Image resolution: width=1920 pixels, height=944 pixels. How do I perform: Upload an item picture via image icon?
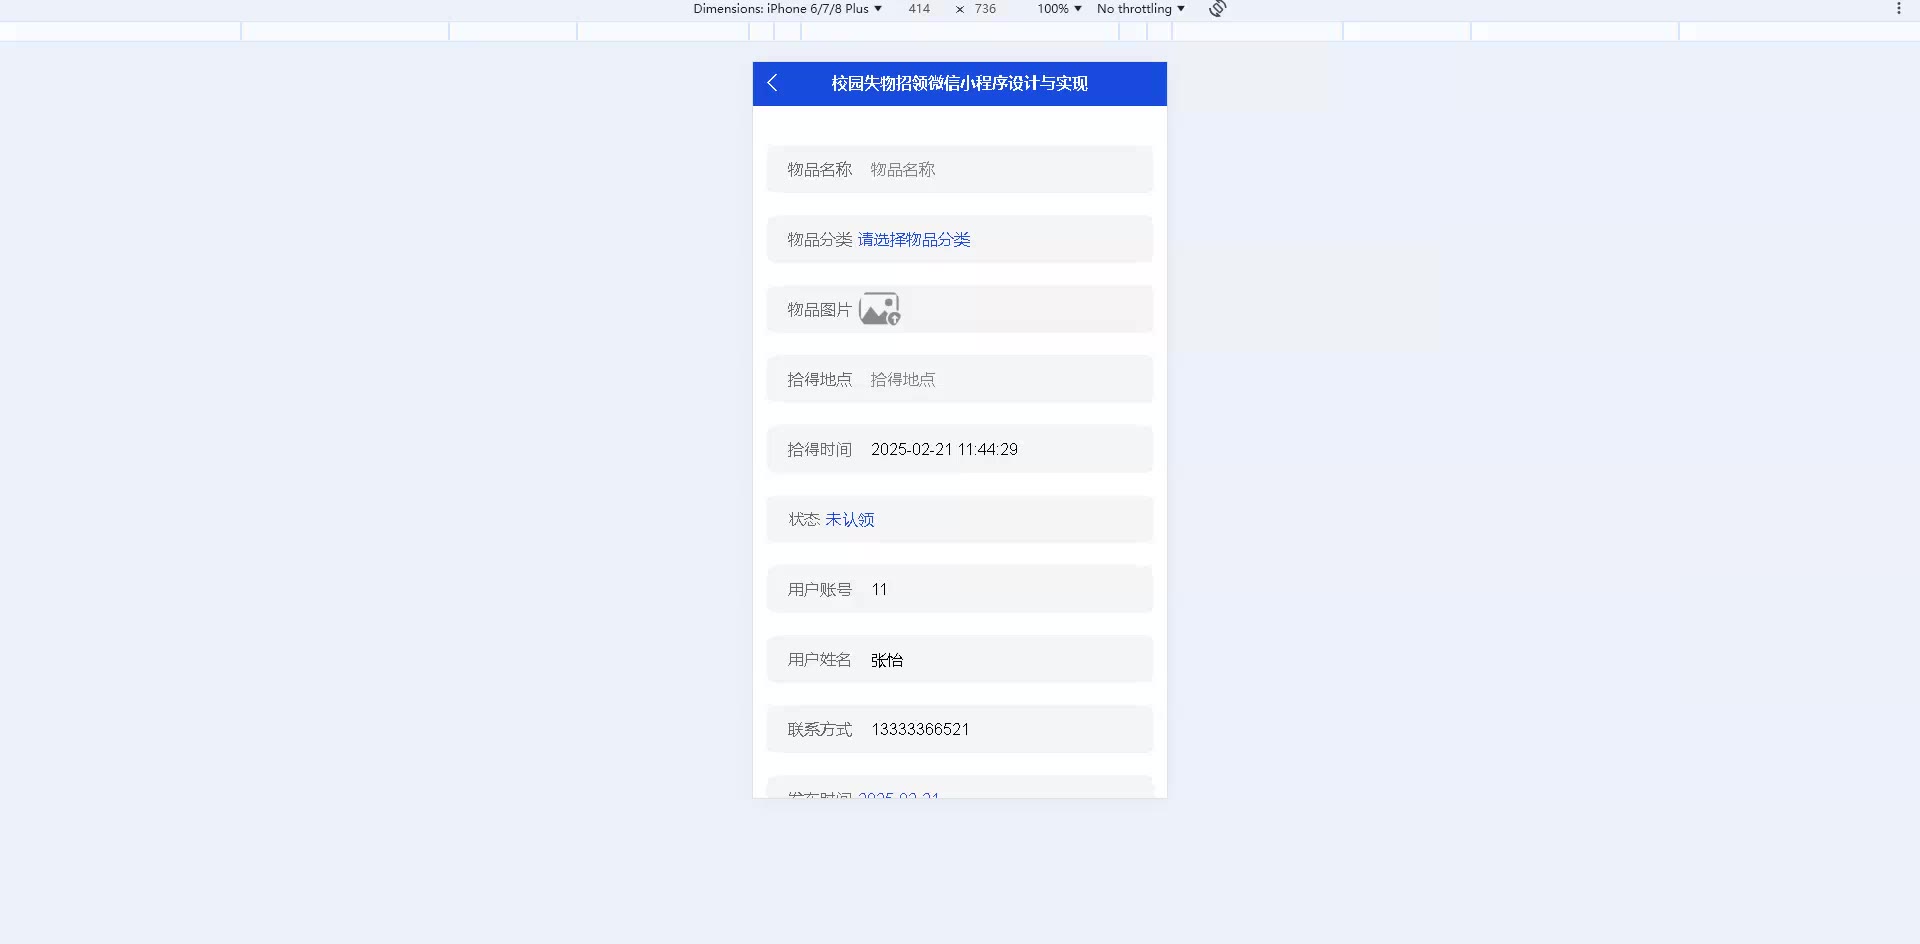pyautogui.click(x=880, y=309)
